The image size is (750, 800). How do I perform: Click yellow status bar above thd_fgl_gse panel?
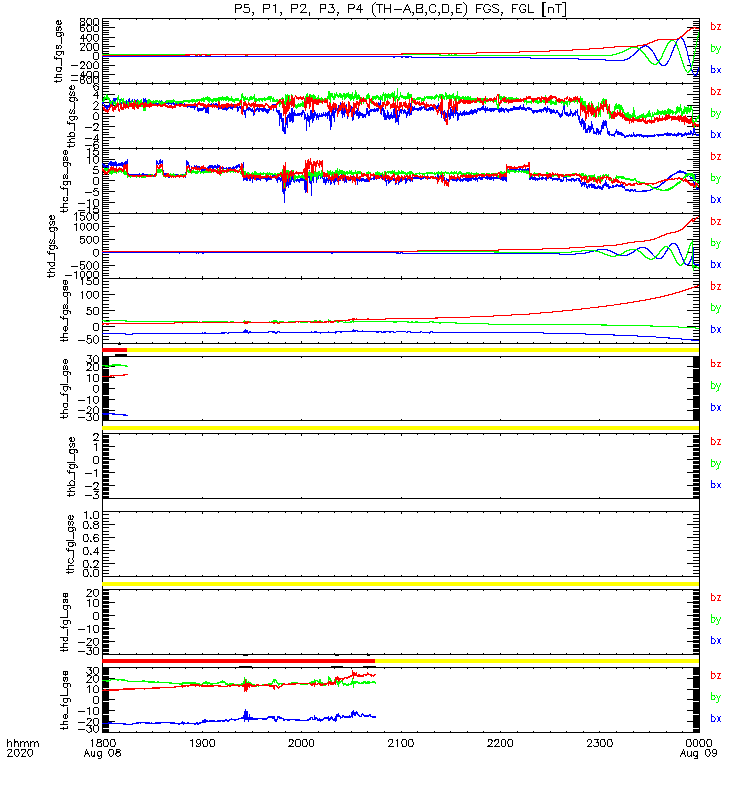coord(401,584)
